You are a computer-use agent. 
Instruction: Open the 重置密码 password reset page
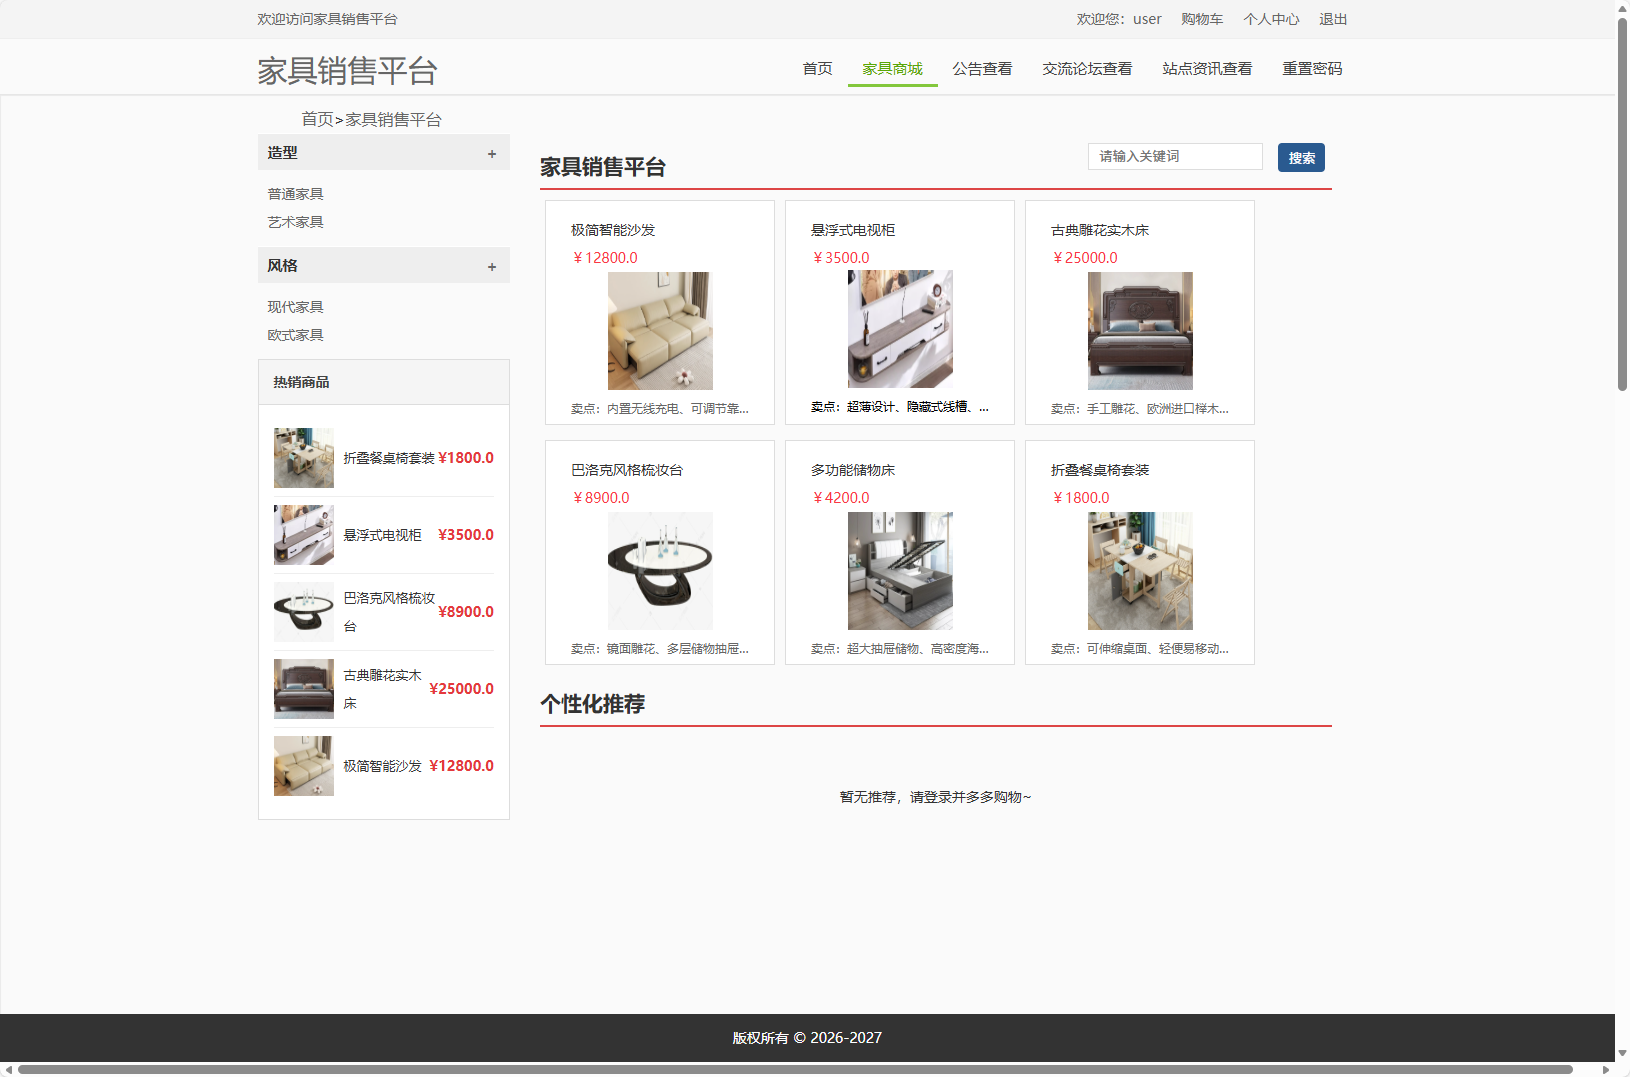(x=1312, y=68)
